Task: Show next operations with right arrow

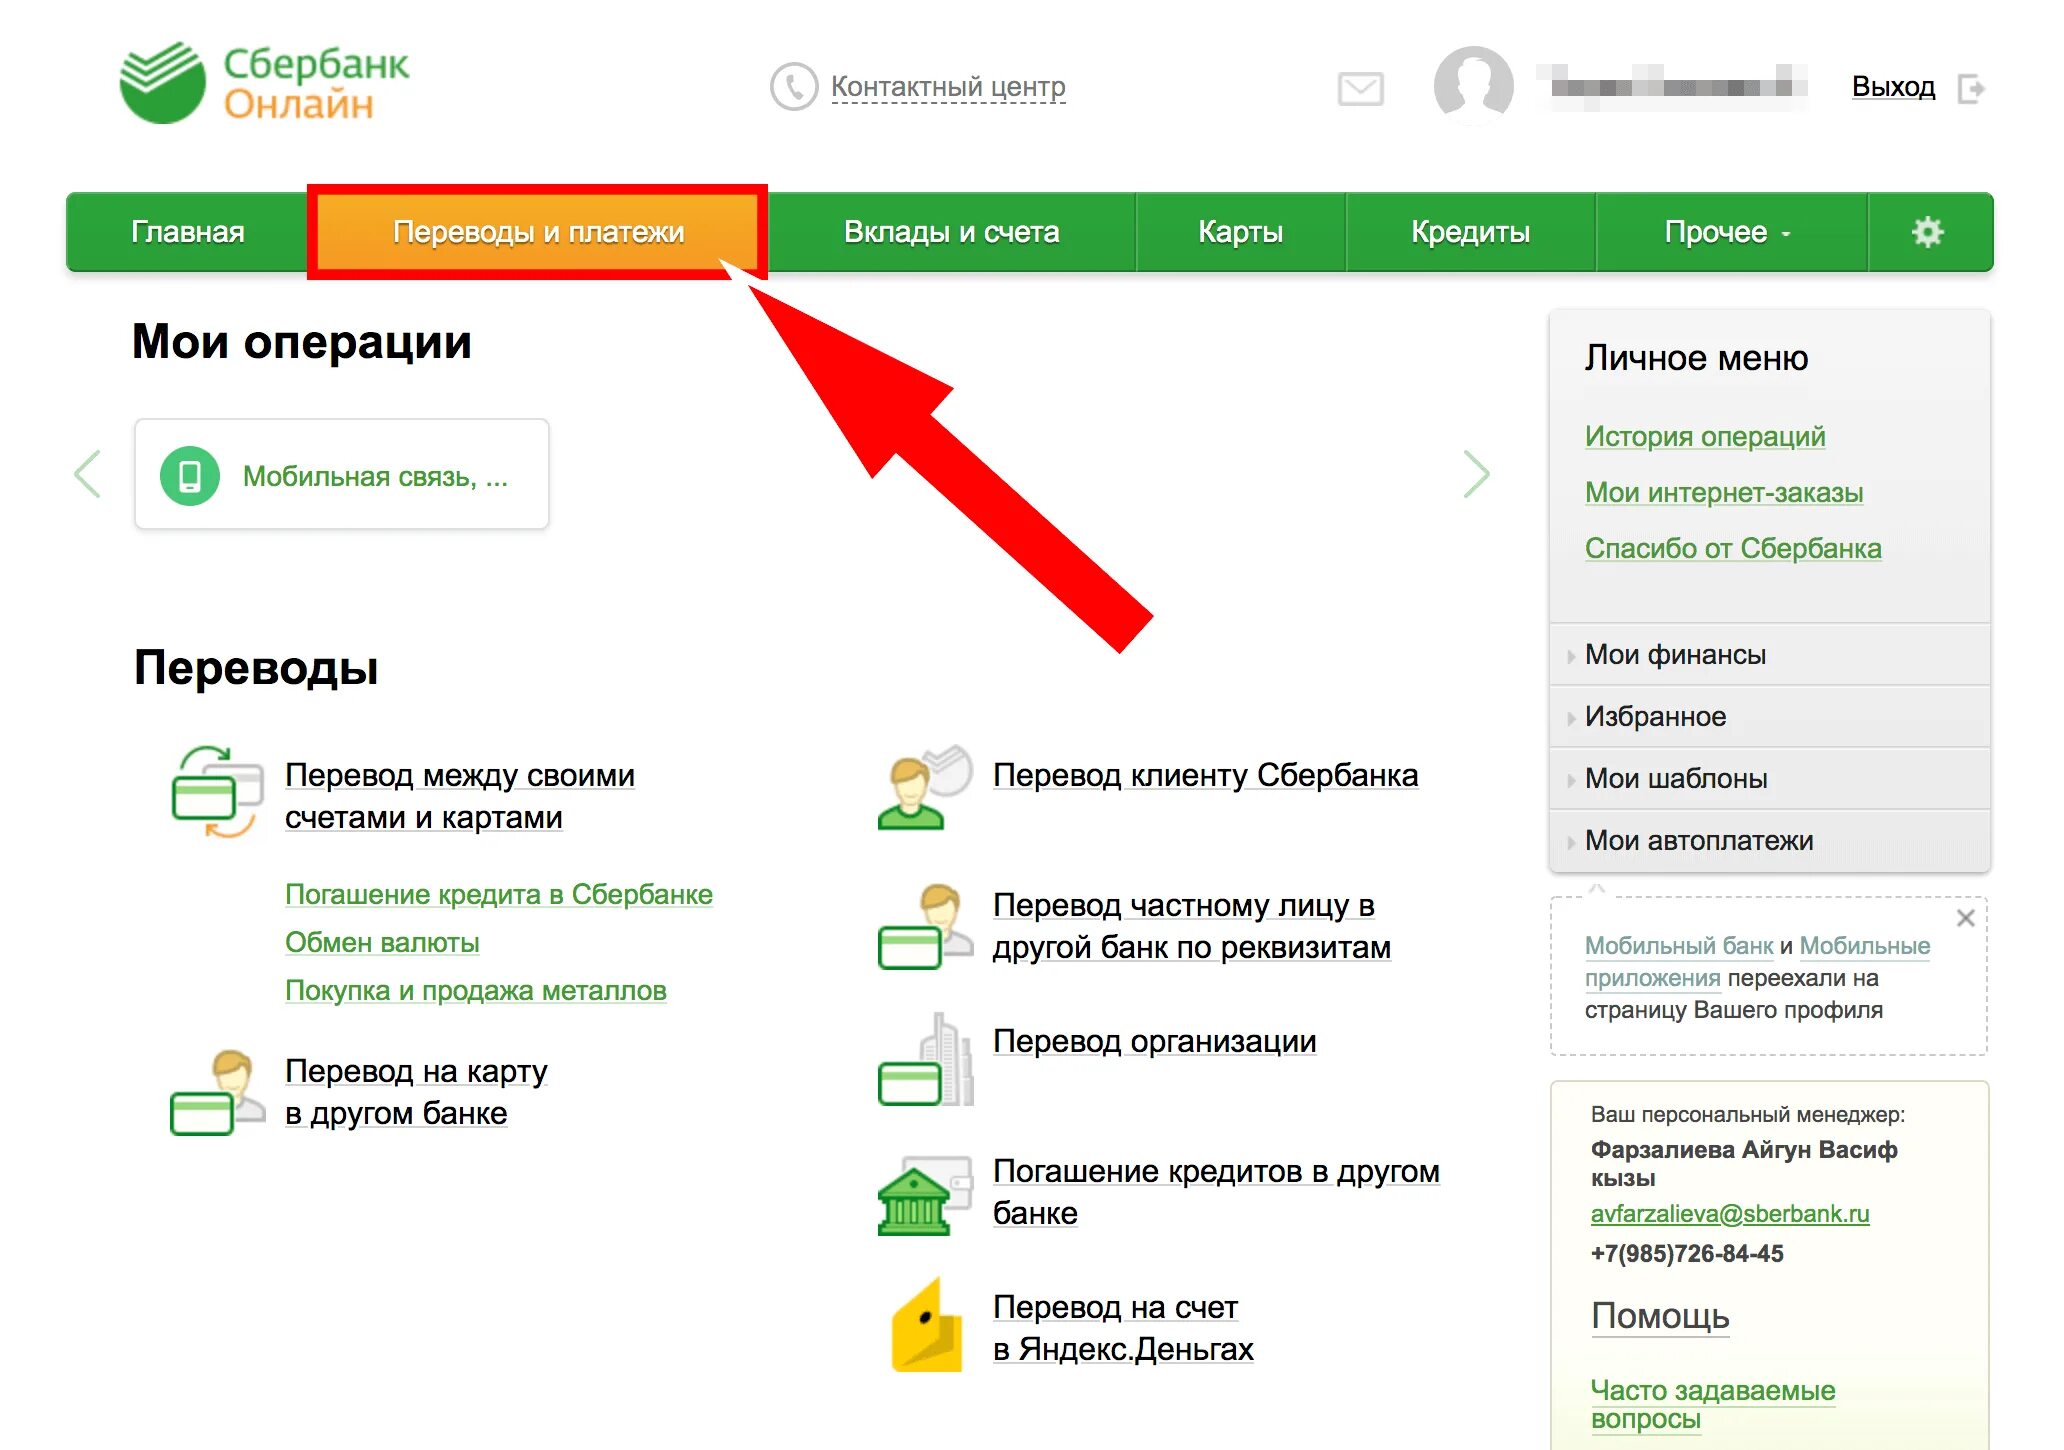Action: pyautogui.click(x=1477, y=474)
